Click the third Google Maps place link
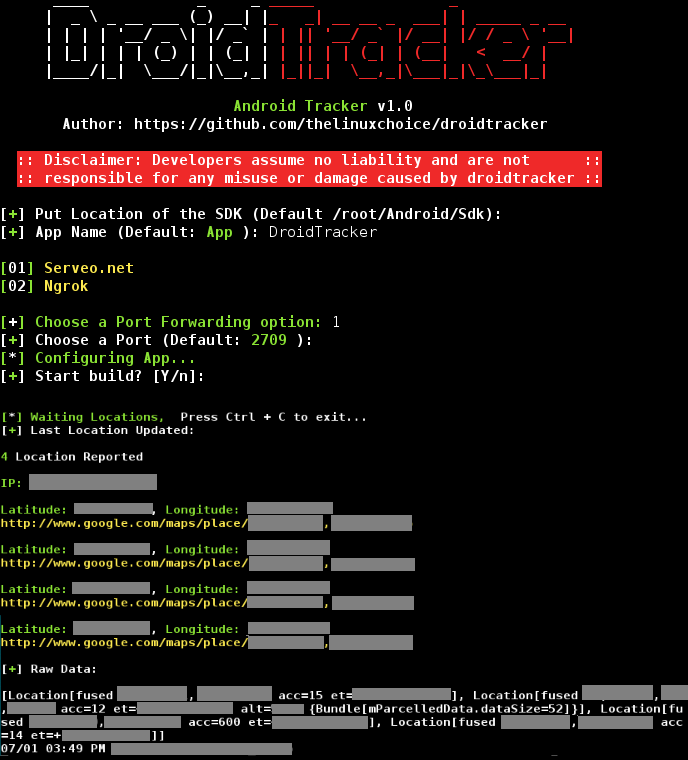Image resolution: width=688 pixels, height=760 pixels. (207, 603)
